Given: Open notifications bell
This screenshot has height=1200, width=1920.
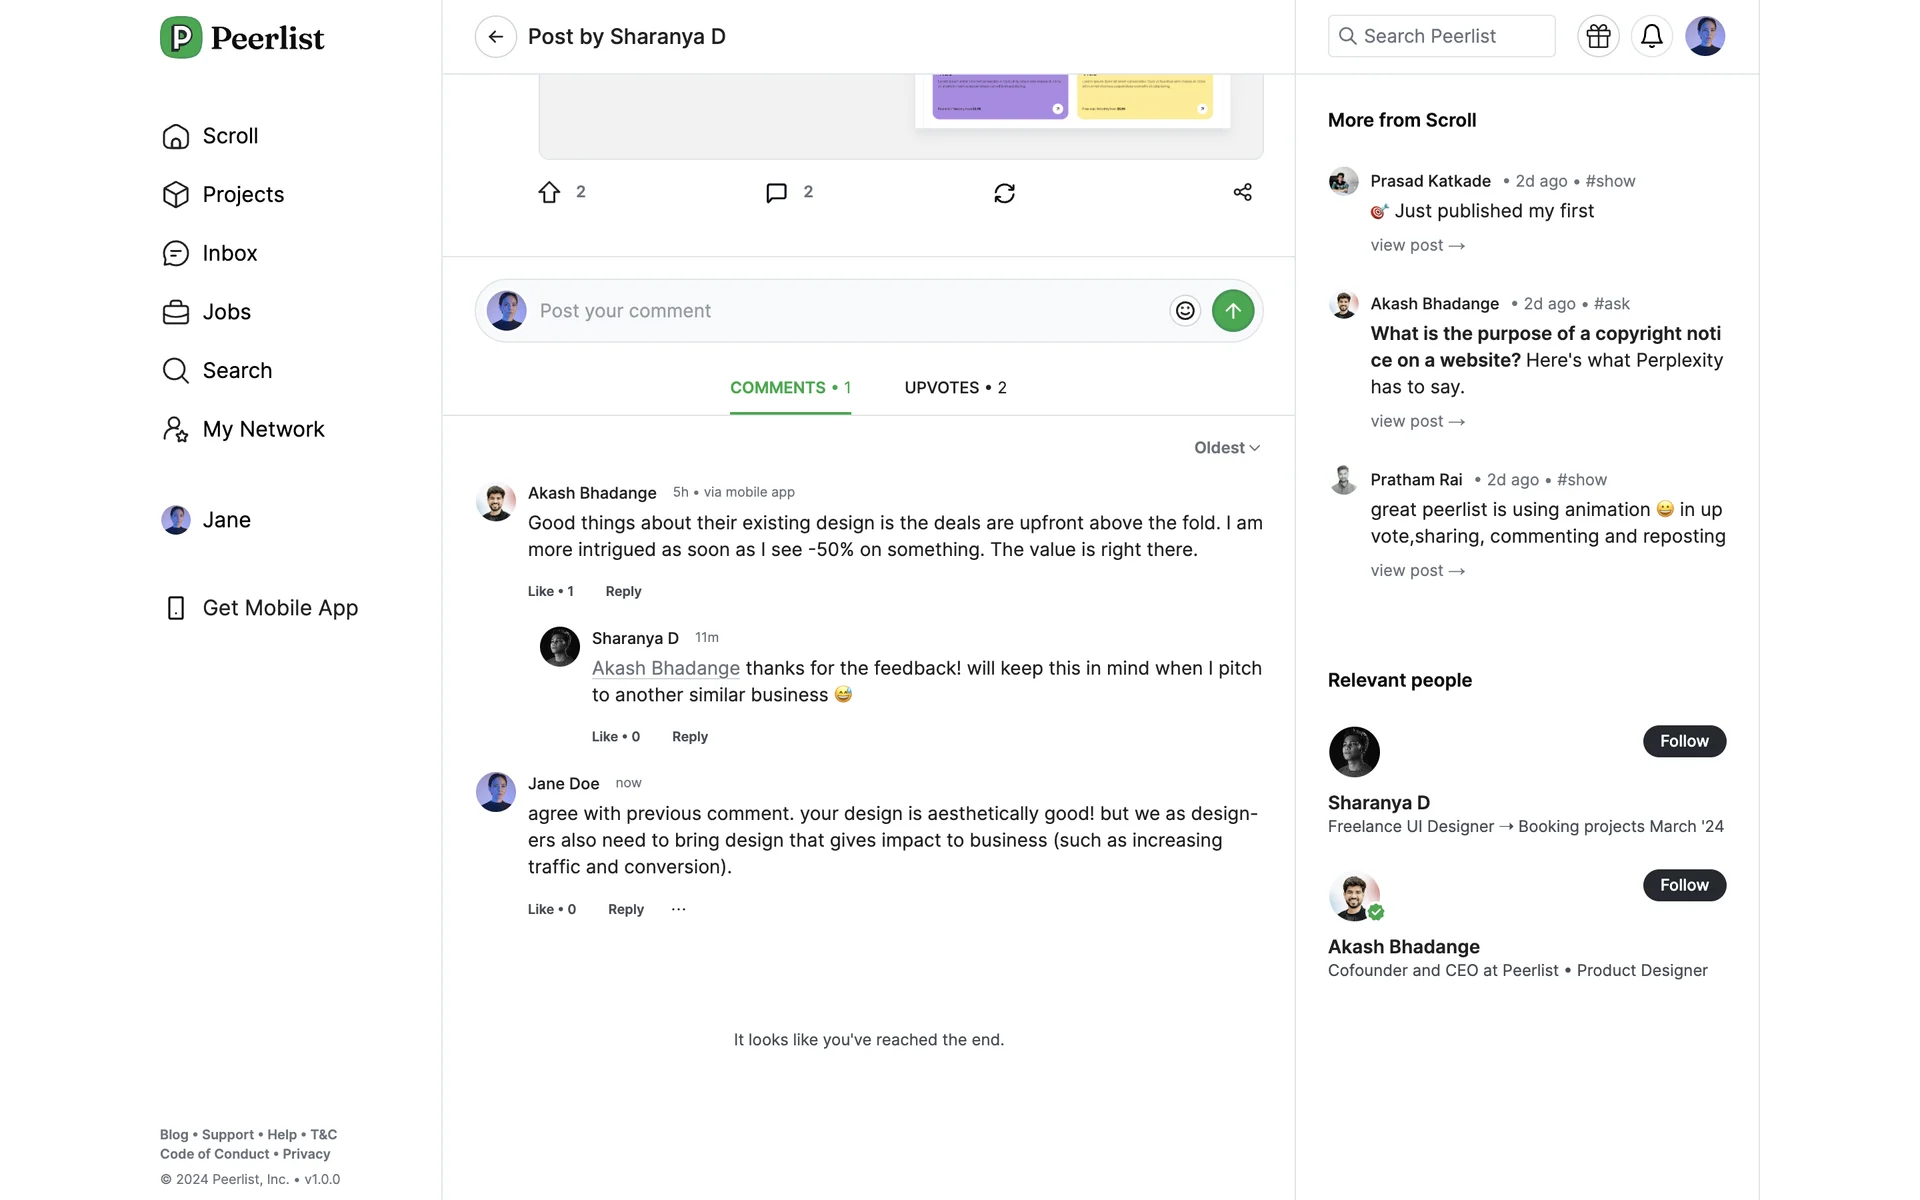Looking at the screenshot, I should (x=1651, y=37).
